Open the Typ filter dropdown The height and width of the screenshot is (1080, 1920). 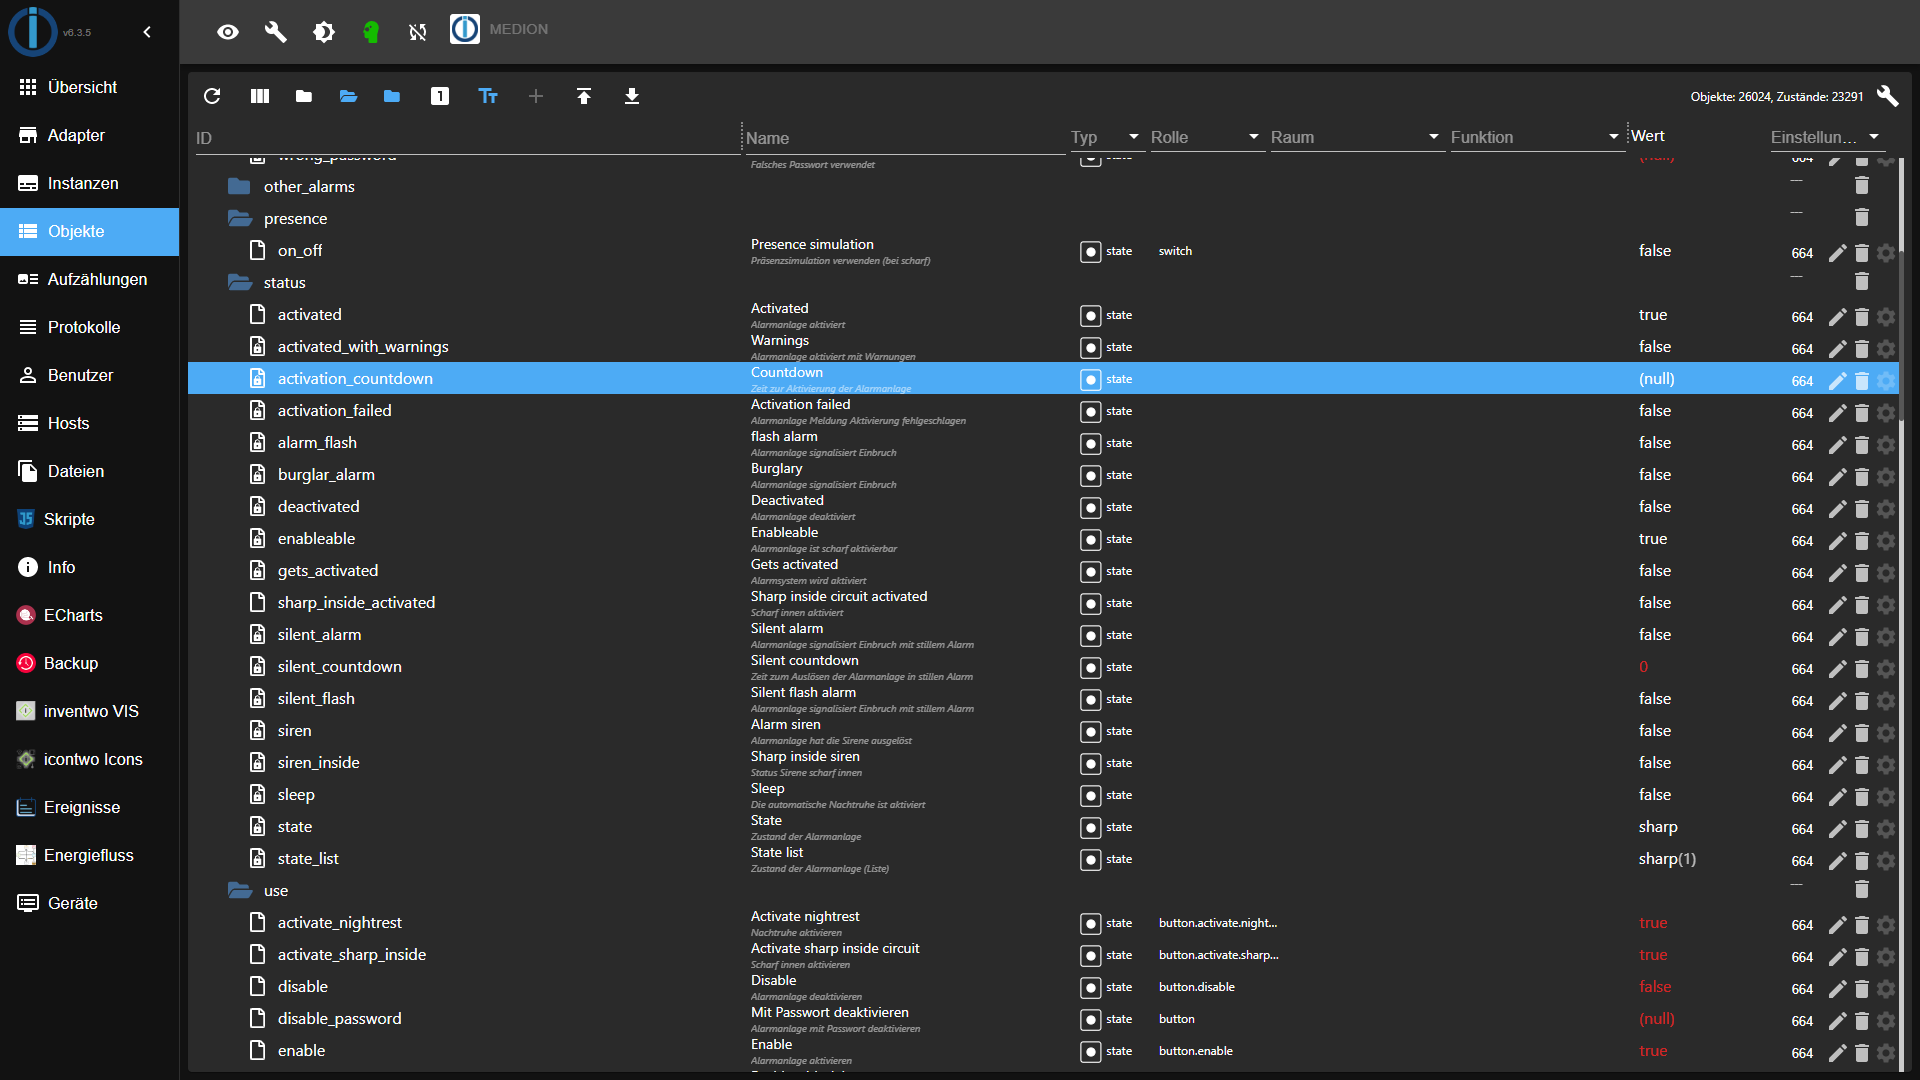tap(1106, 137)
